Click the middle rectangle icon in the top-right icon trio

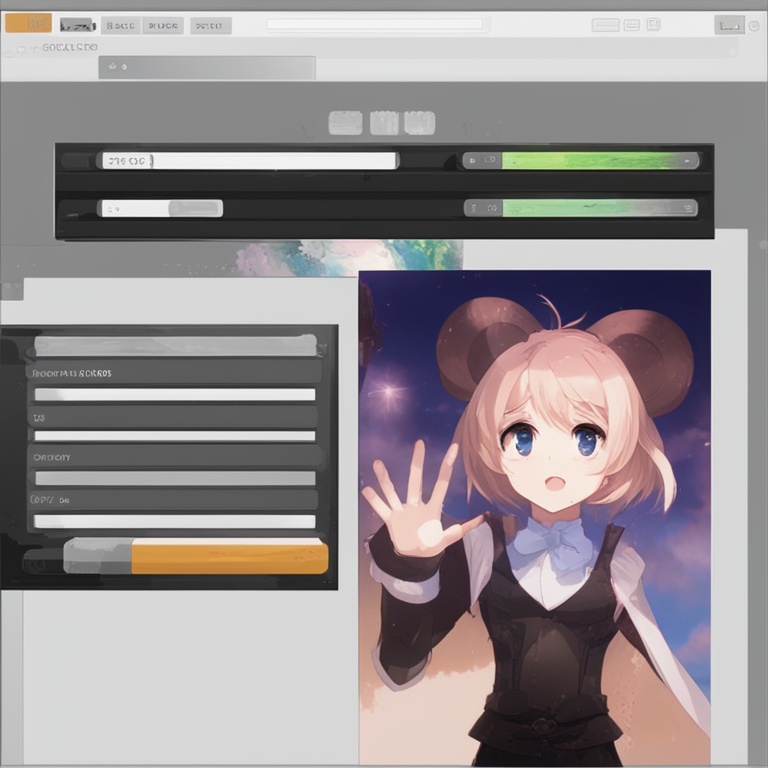(x=632, y=25)
